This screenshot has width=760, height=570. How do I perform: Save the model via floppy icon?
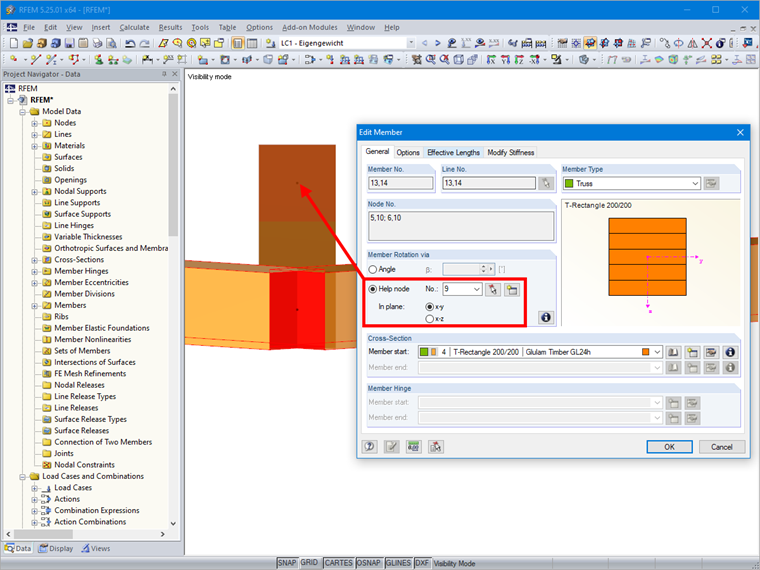pos(69,44)
